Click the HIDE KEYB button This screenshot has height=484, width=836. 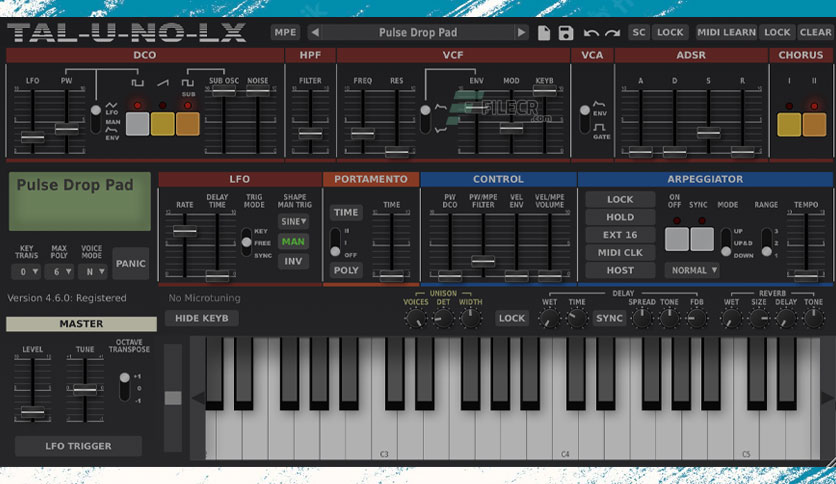pos(202,318)
